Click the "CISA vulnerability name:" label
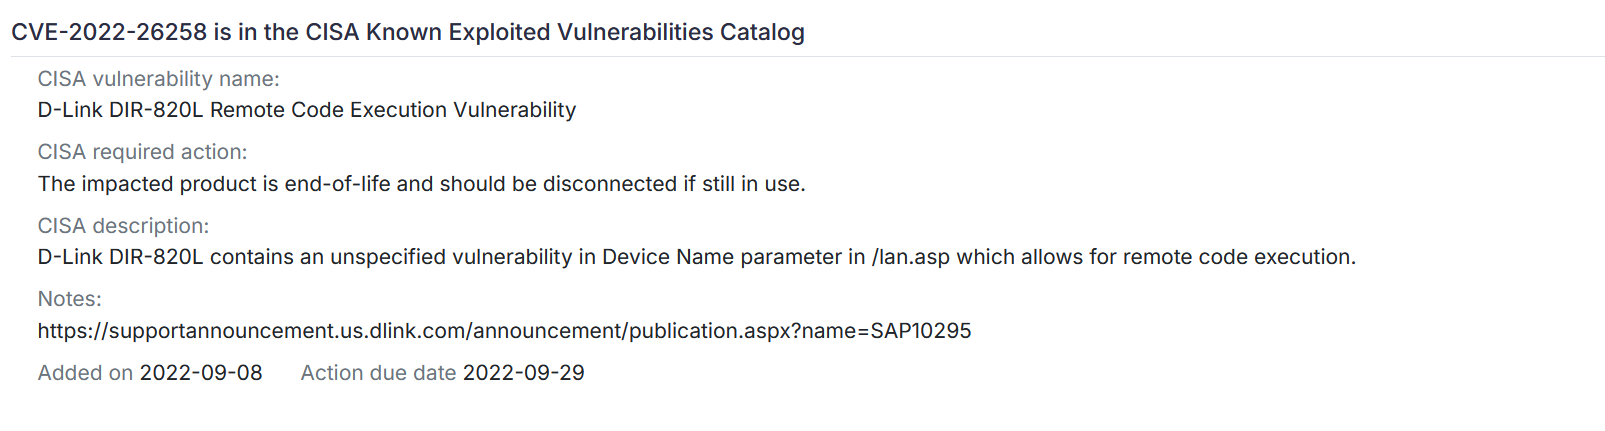 point(158,79)
